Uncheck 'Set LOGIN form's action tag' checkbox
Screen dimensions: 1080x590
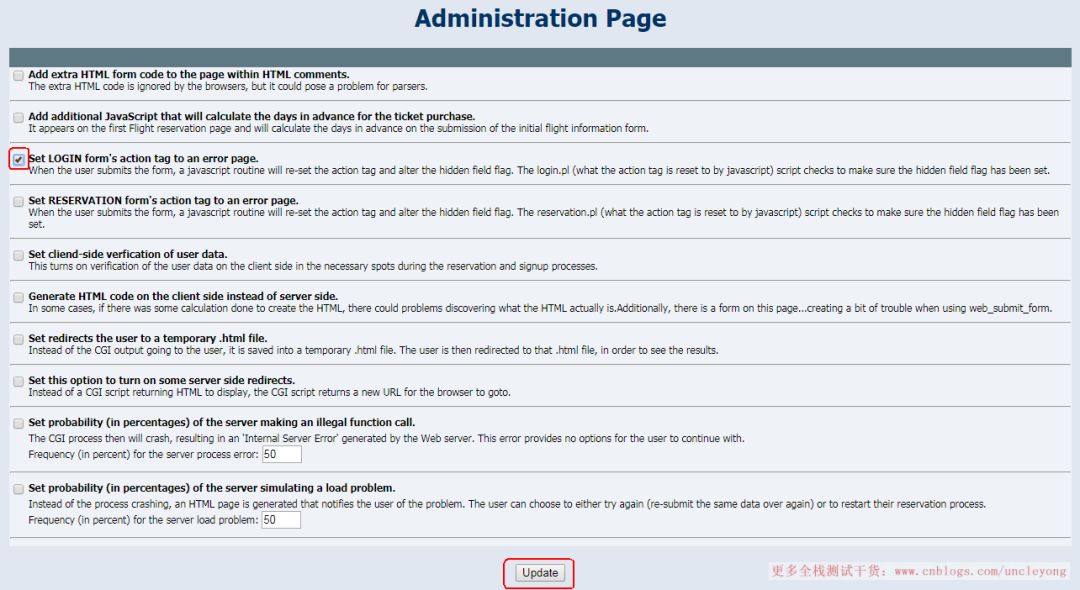19,160
